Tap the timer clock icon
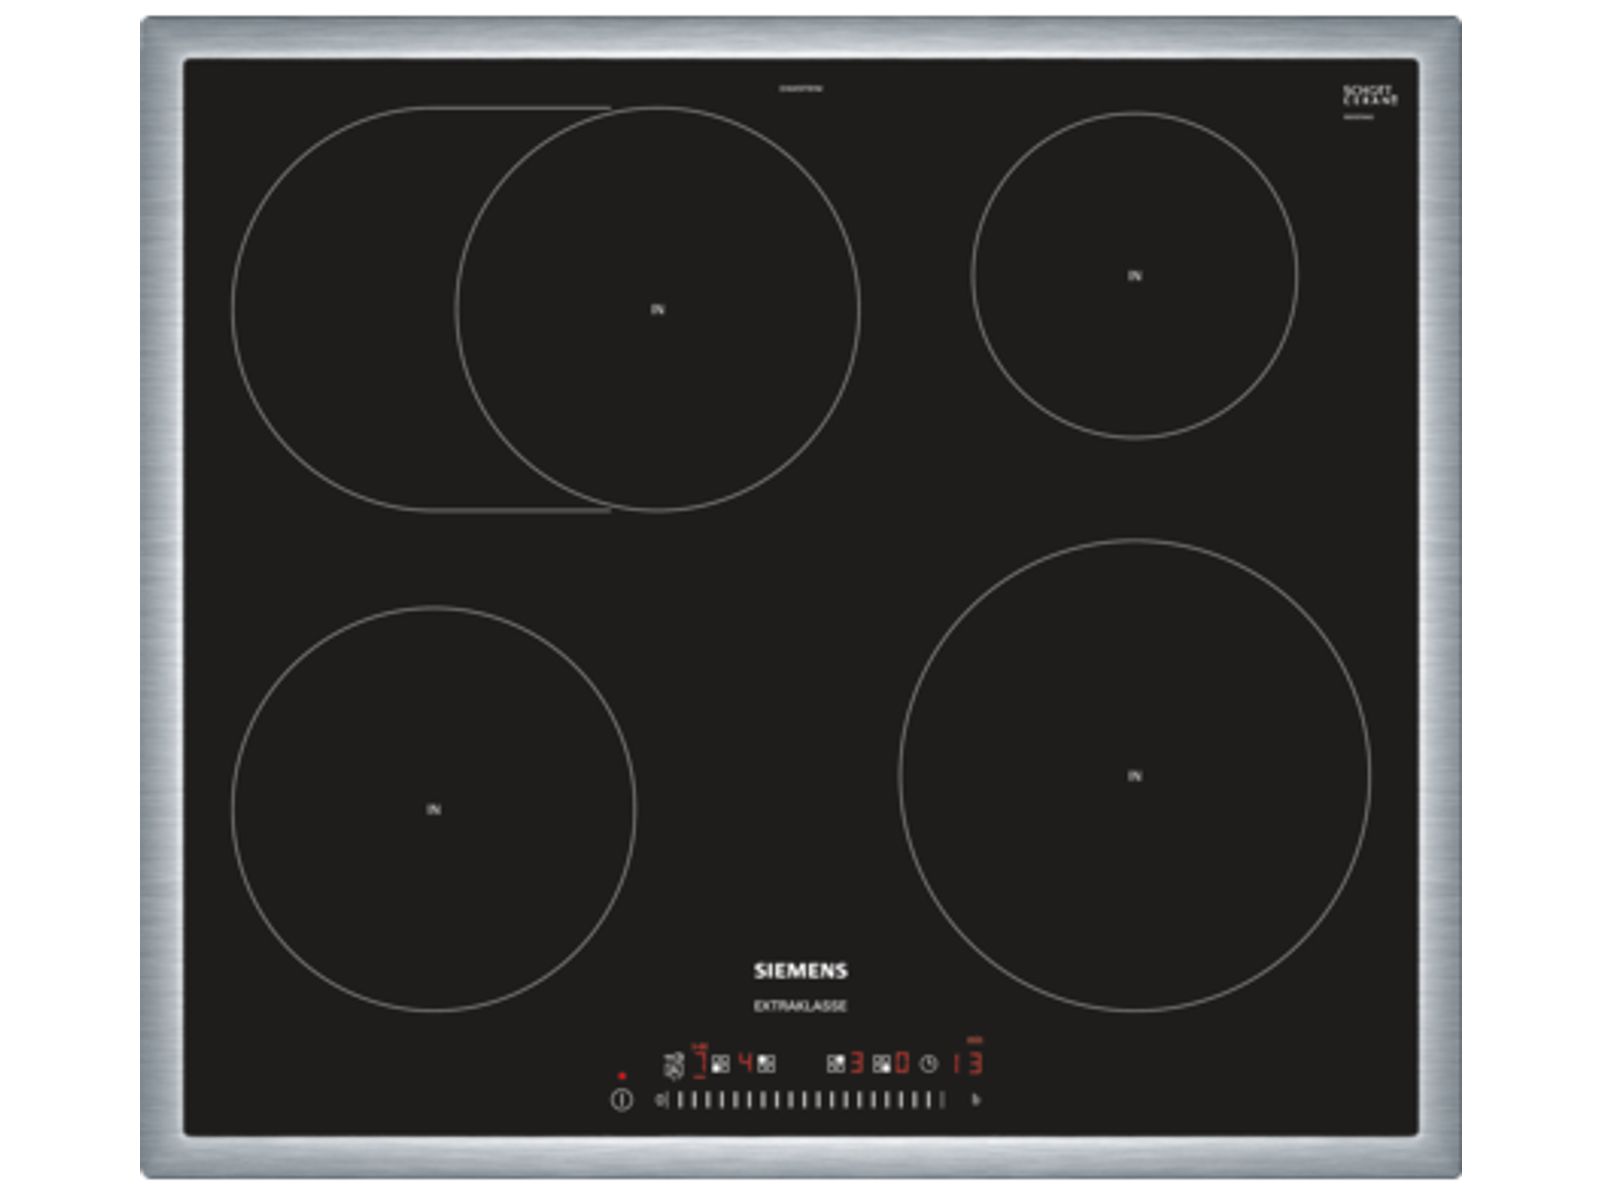Viewport: 1600px width, 1200px height. pyautogui.click(x=929, y=1064)
